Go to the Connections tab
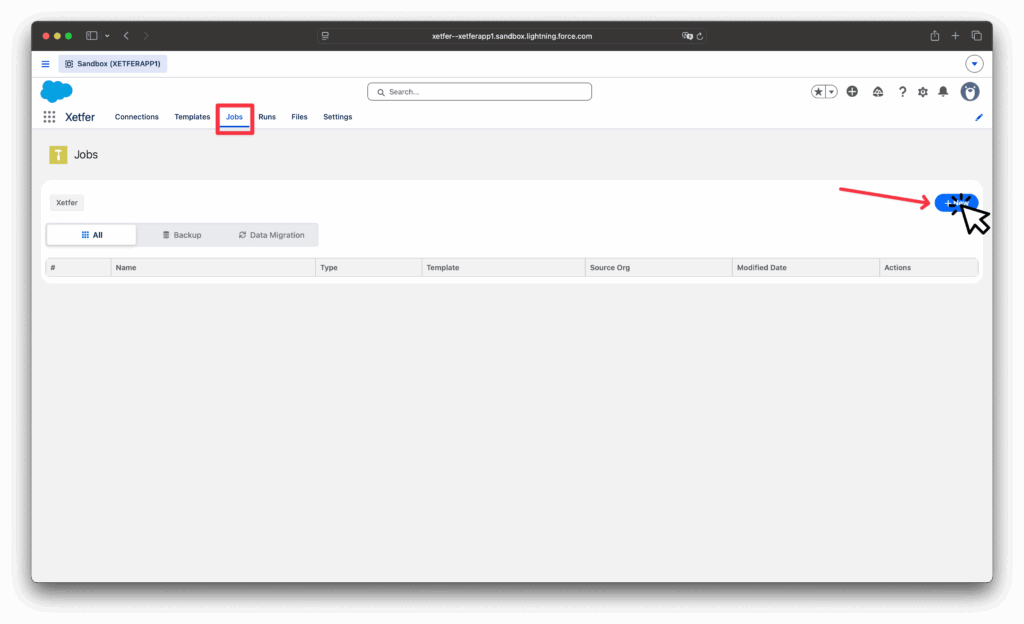Screen dimensions: 1024x624 pyautogui.click(x=136, y=117)
